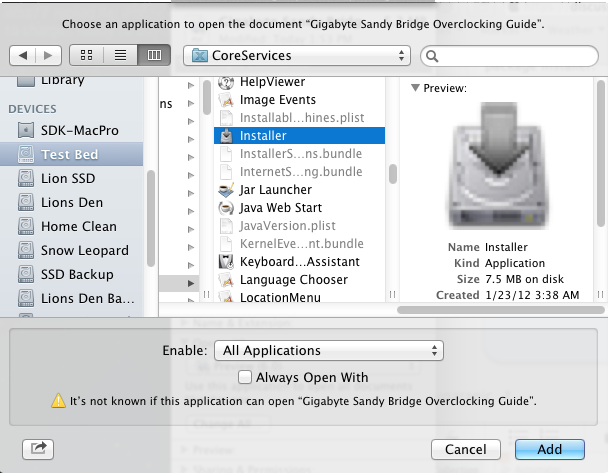Click the preview pane vertical scrollbar
This screenshot has width=608, height=473.
tap(601, 153)
